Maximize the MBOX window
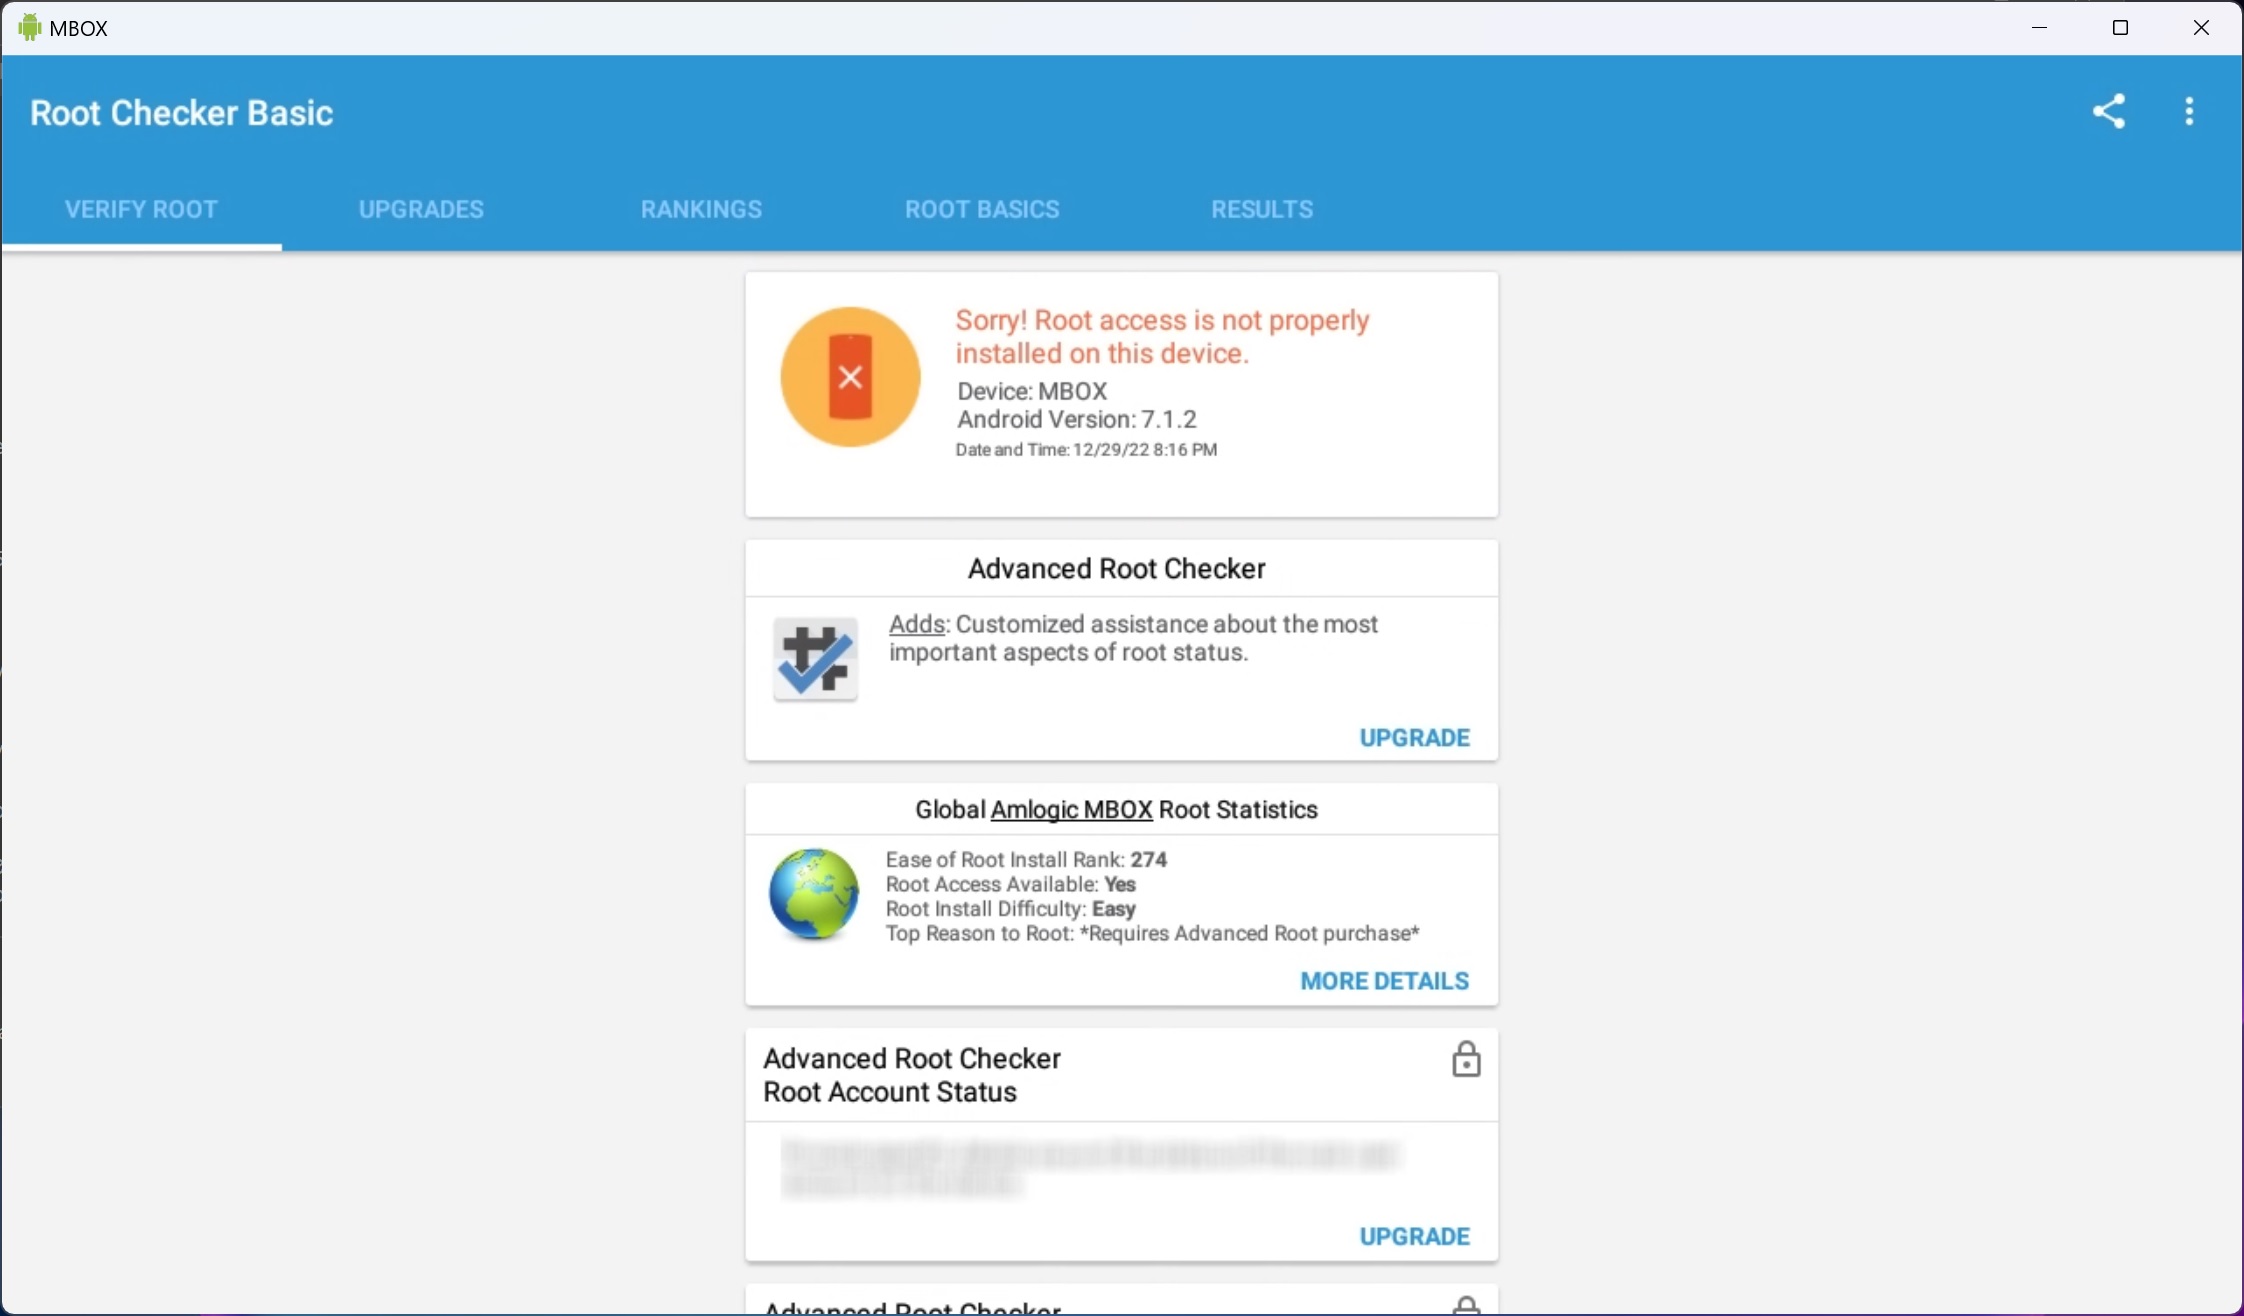 pyautogui.click(x=2120, y=28)
